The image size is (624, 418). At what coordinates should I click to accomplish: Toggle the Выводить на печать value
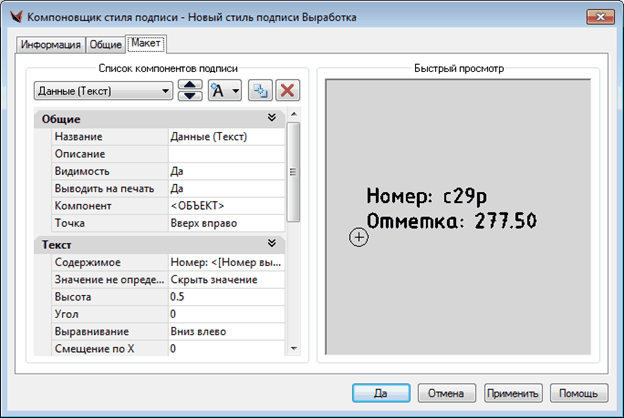point(226,188)
